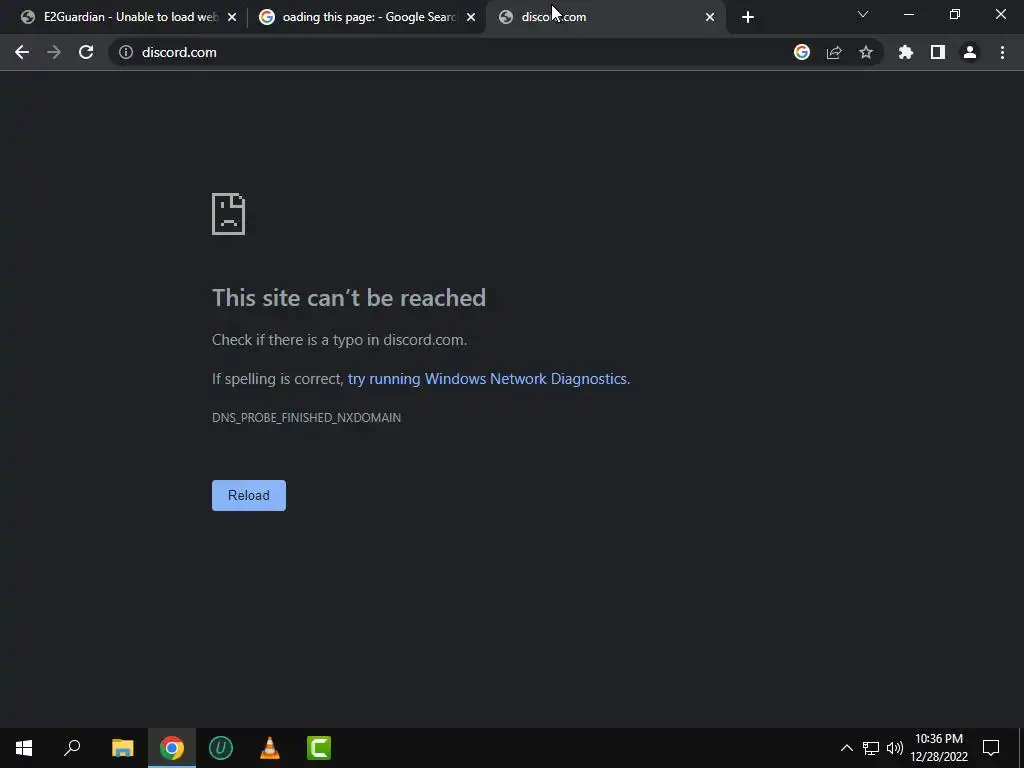
Task: Close the E2Guardian tab
Action: (x=232, y=18)
